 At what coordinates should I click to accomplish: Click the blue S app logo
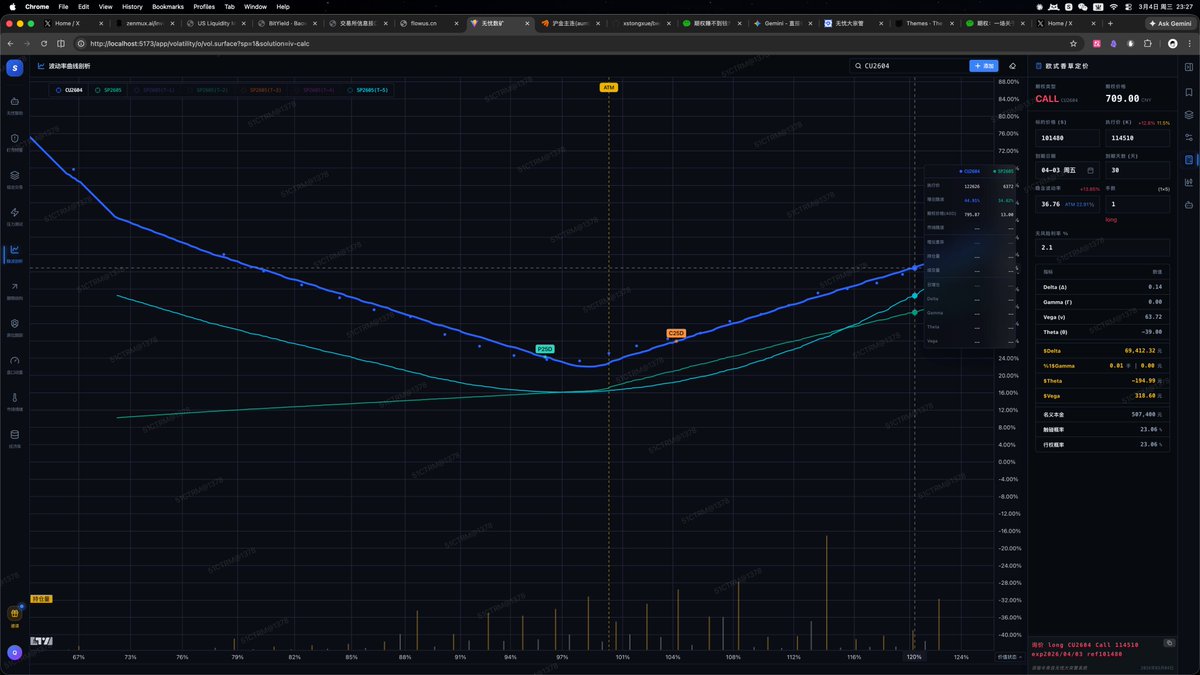click(14, 67)
